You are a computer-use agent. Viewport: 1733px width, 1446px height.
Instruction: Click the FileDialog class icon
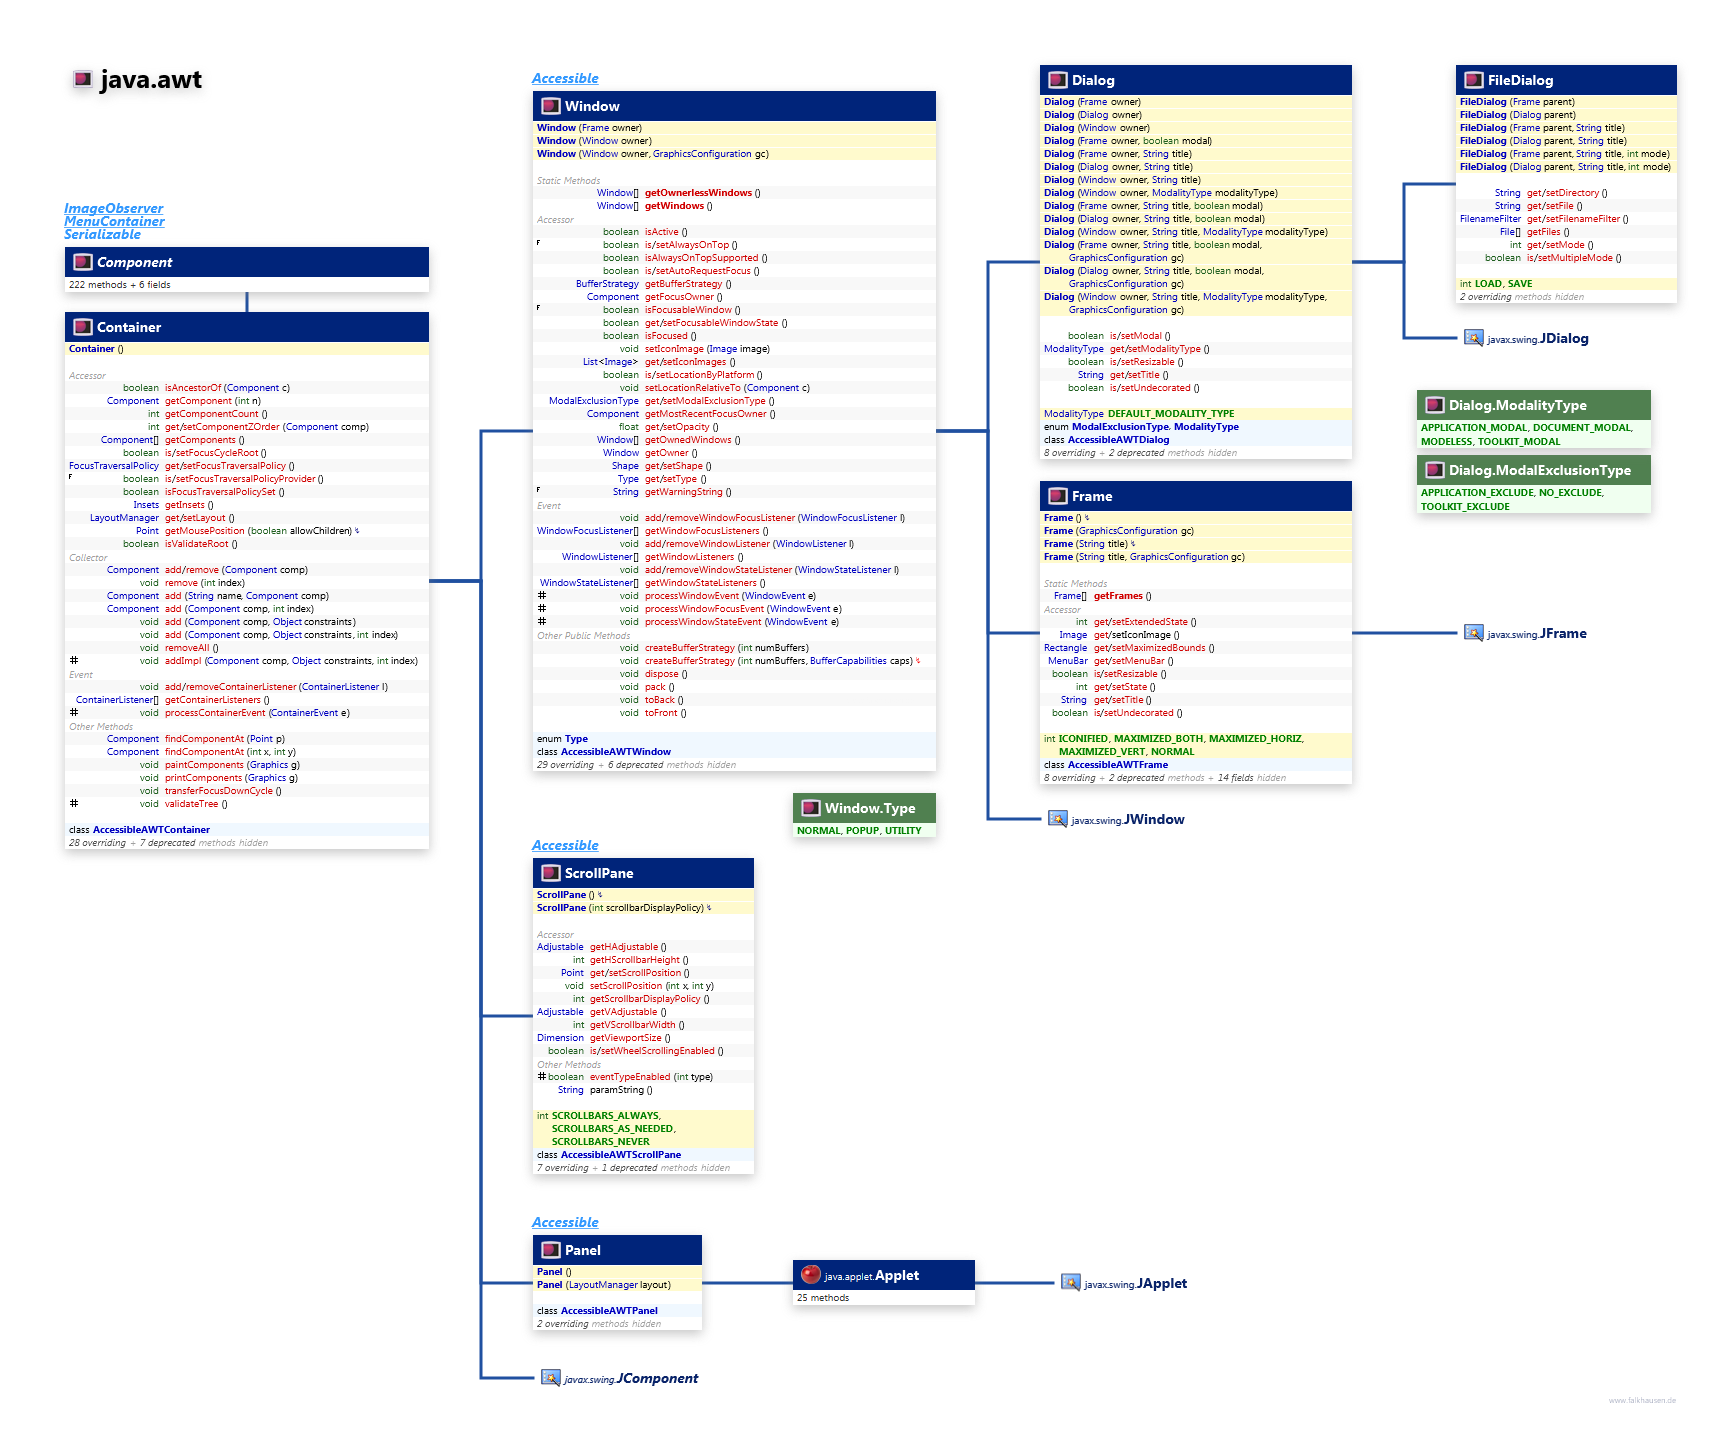1473,80
